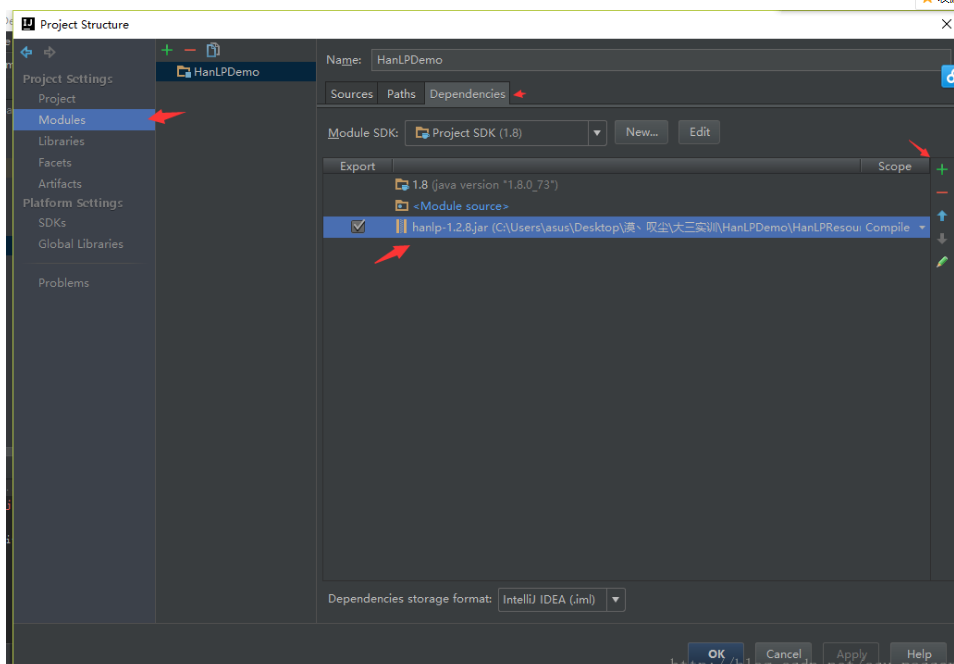
Task: Select HanLPDemo in module list
Action: click(236, 72)
